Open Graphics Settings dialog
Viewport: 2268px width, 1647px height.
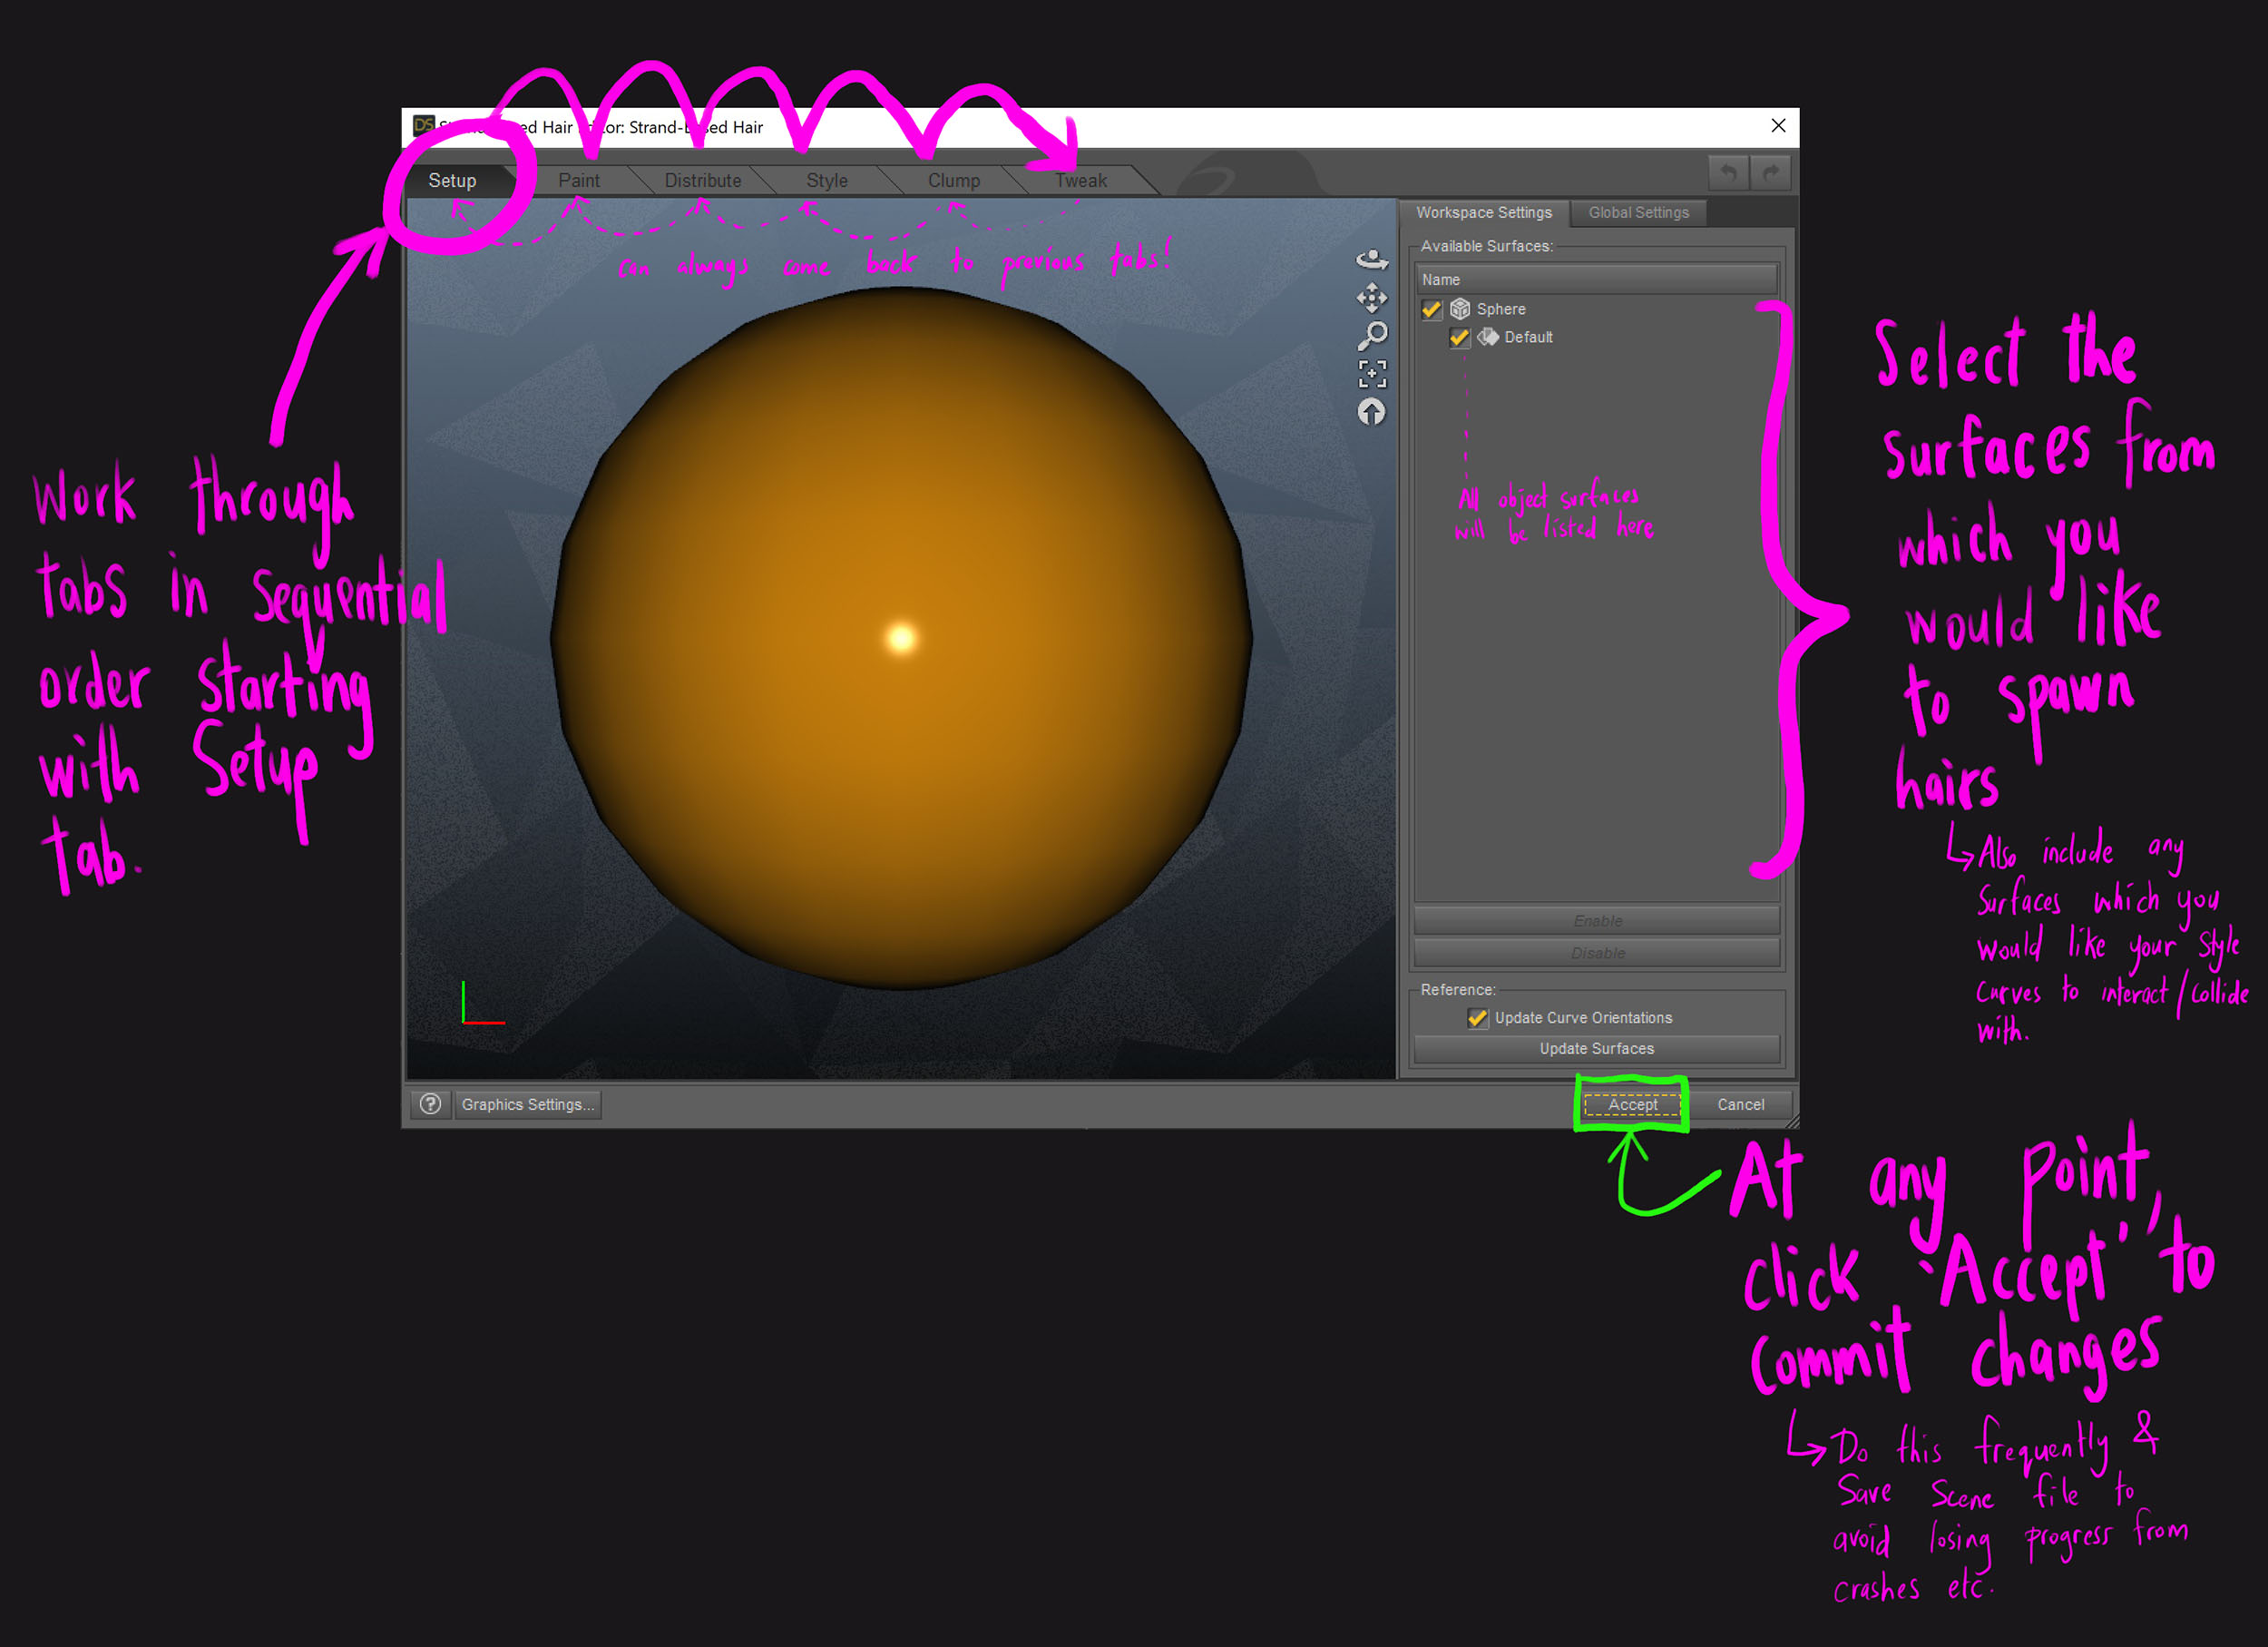point(527,1104)
